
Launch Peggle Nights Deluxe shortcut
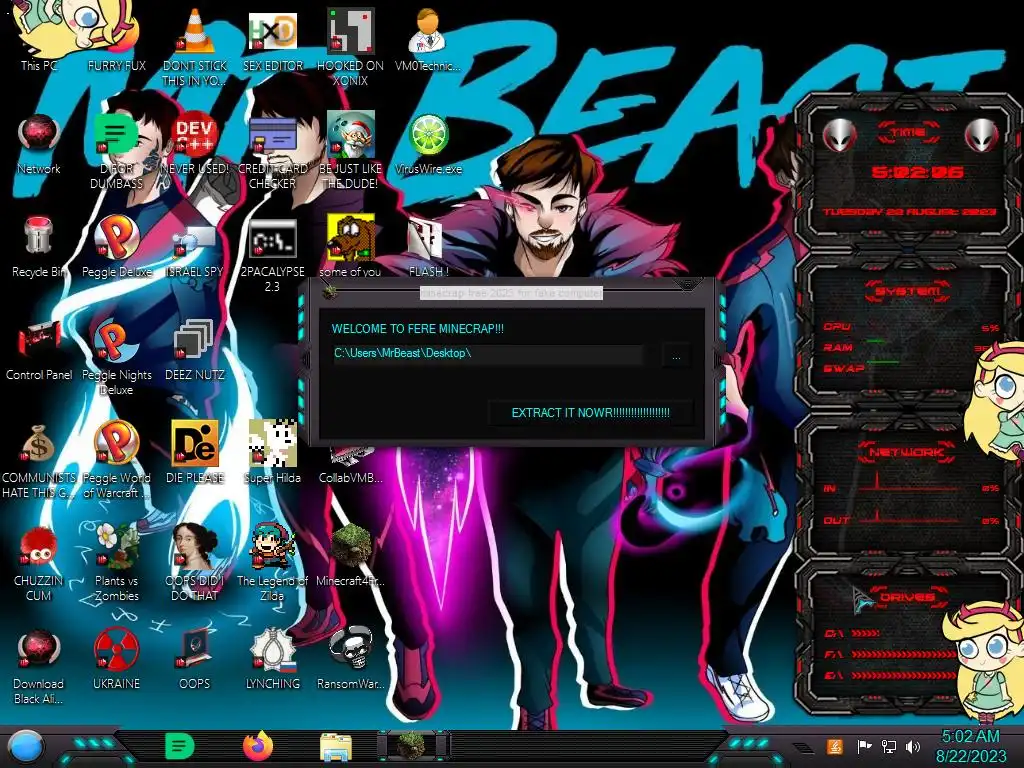(116, 358)
